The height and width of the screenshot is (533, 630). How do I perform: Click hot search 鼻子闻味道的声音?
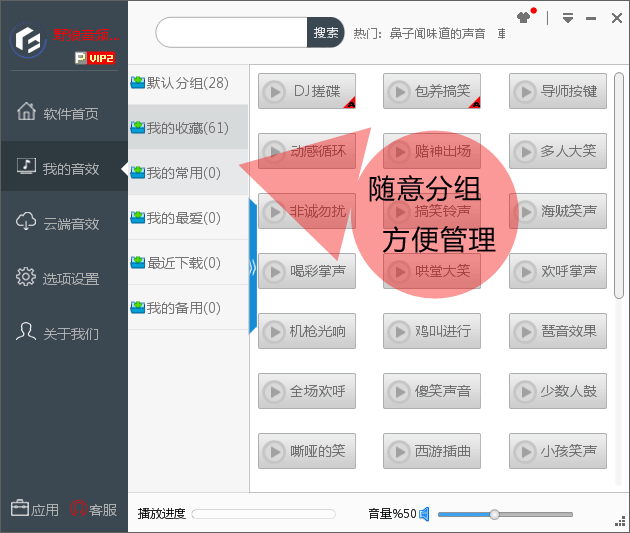(437, 34)
